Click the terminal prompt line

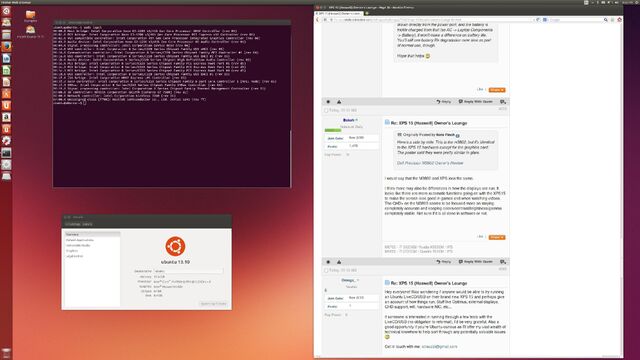pyautogui.click(x=69, y=103)
